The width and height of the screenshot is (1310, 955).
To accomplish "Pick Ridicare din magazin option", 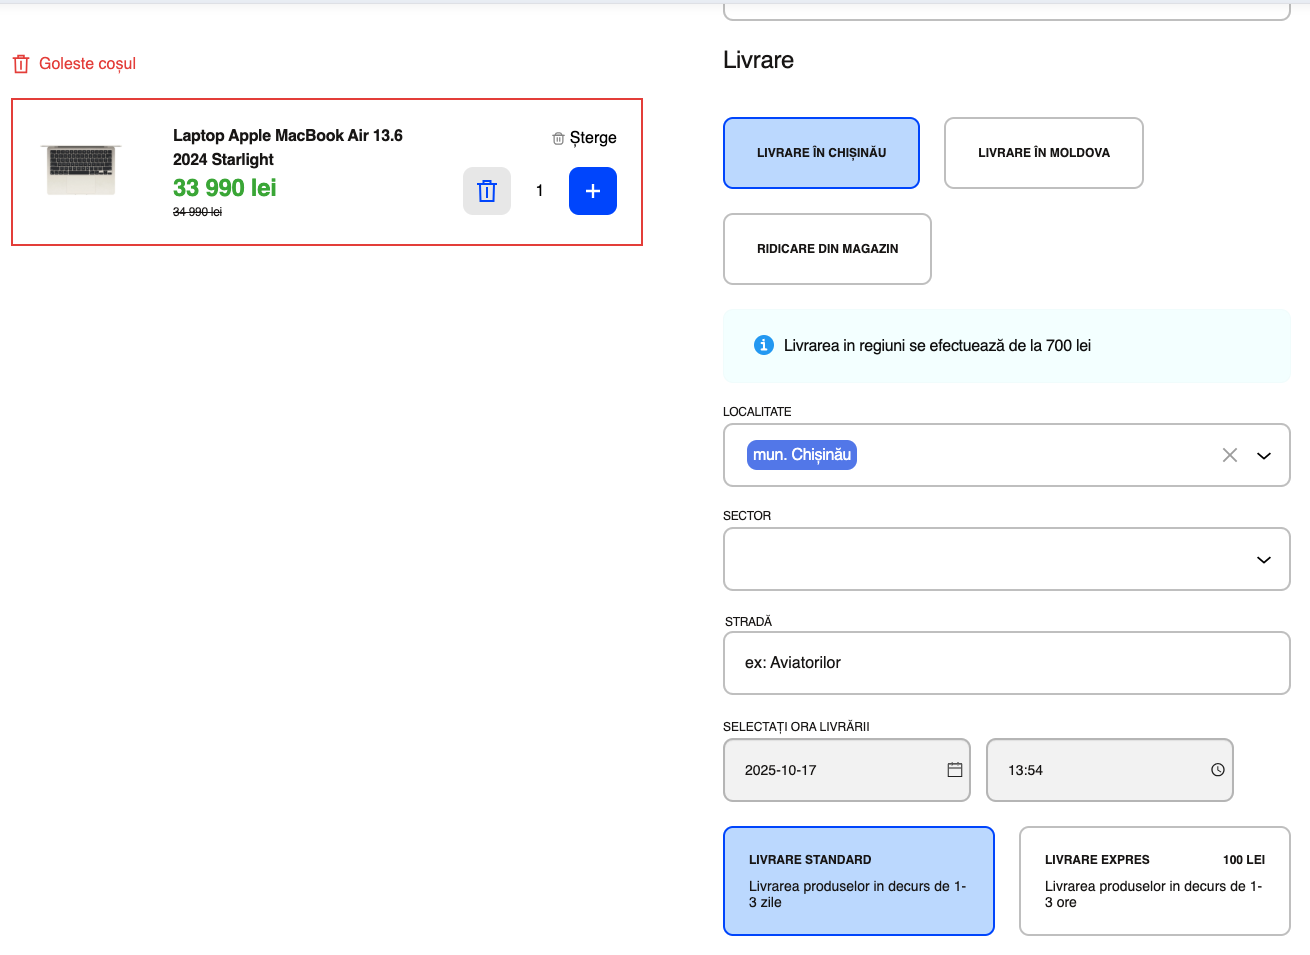I will click(x=827, y=249).
